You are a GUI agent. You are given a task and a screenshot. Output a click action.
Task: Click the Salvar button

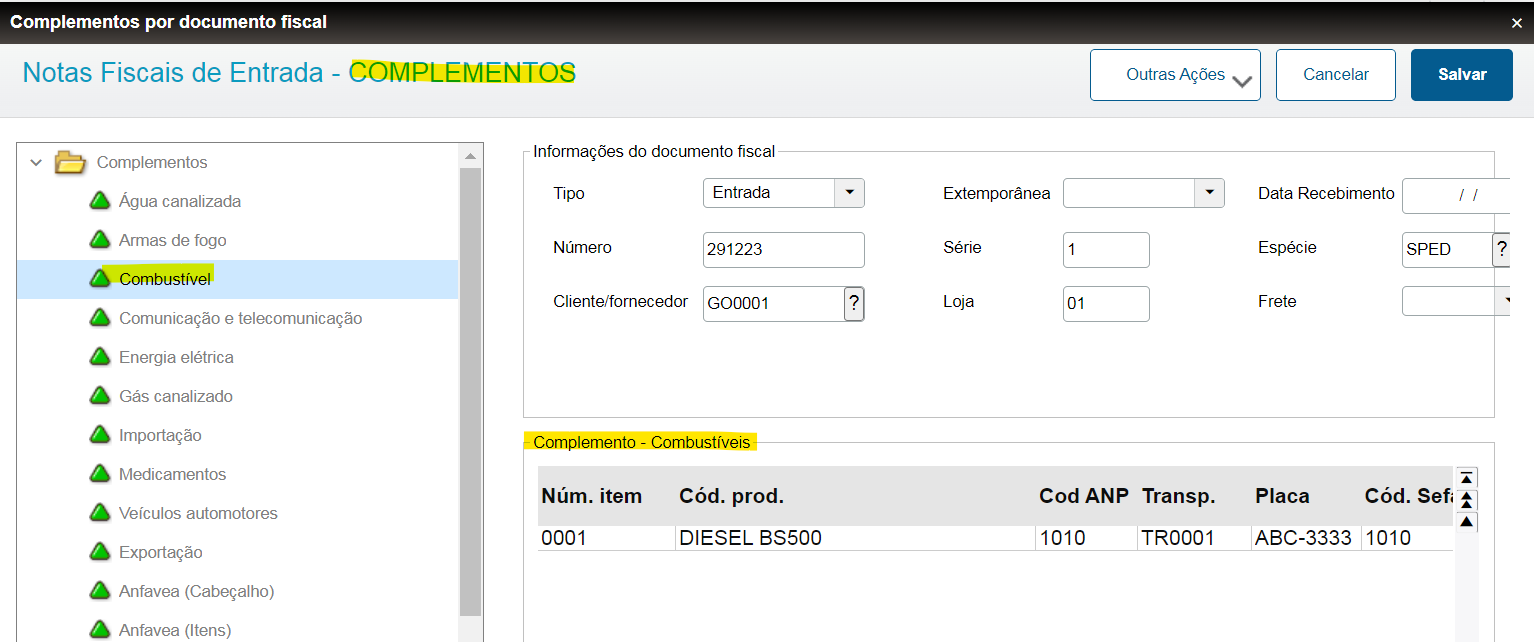(1461, 74)
